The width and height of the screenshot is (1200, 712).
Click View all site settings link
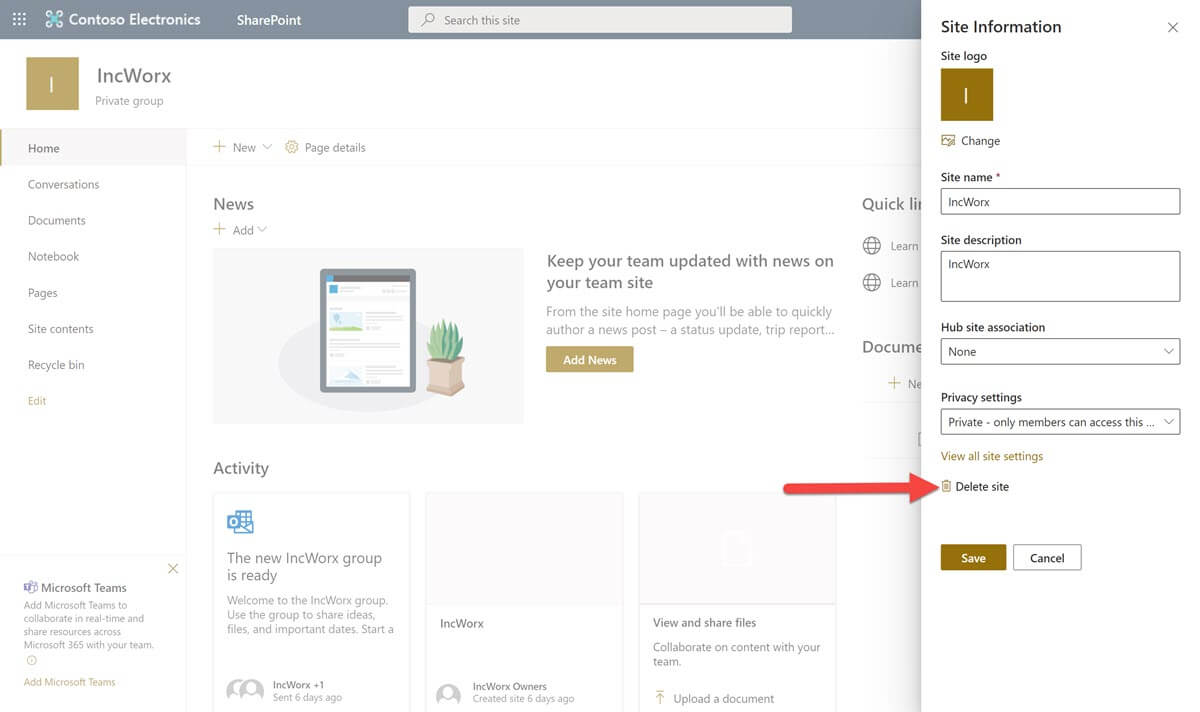(992, 456)
